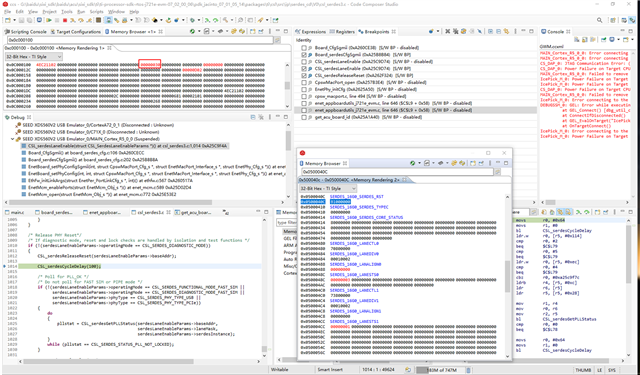
Task: Check the disabled CSL_serdesLaneEnable breakpoint checkbox
Action: [x=304, y=62]
